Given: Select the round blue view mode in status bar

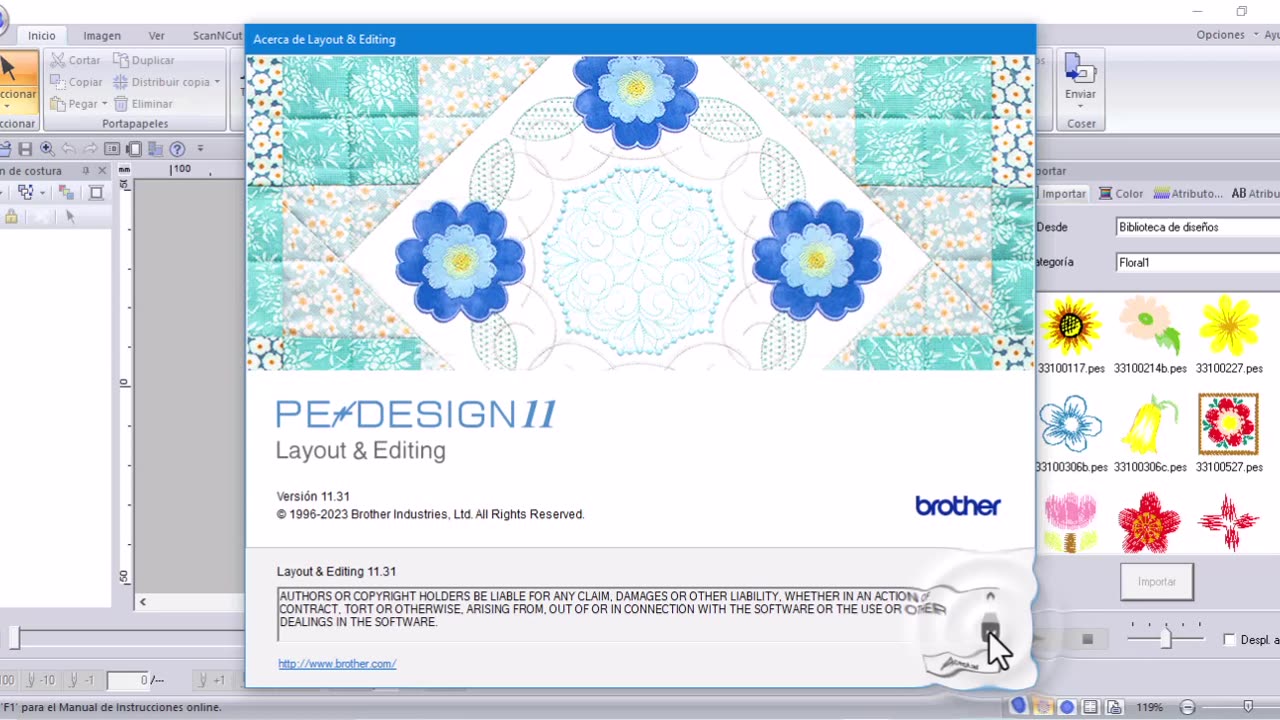Looking at the screenshot, I should (1067, 707).
